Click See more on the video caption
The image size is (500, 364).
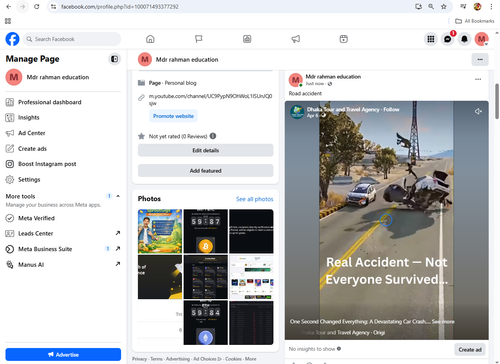(443, 322)
